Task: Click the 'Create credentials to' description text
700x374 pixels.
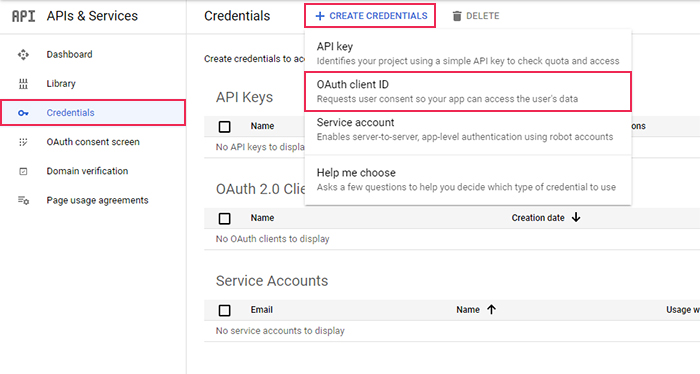Action: point(254,59)
